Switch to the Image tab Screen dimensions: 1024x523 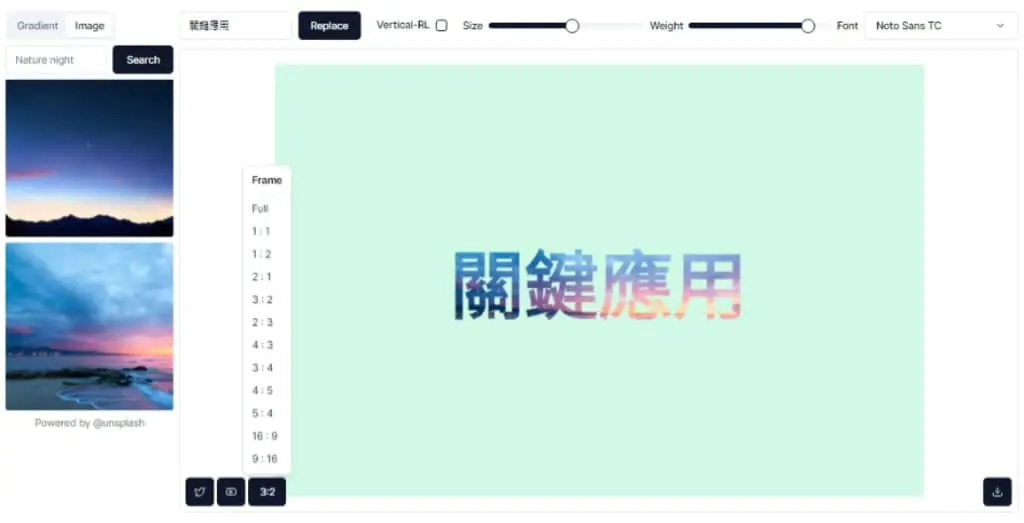(x=89, y=26)
